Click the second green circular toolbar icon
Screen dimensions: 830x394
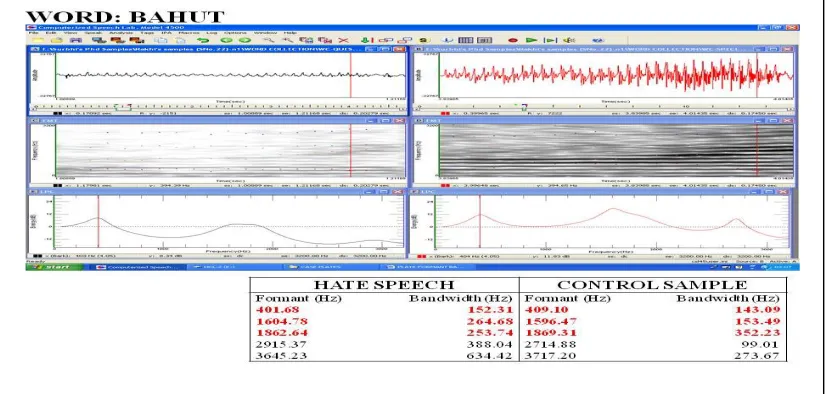(245, 40)
